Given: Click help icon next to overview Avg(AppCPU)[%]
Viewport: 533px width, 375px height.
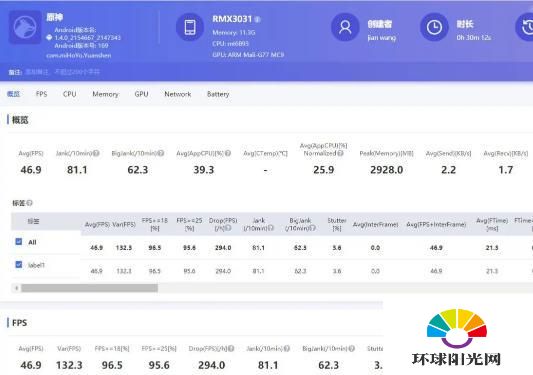Looking at the screenshot, I should (x=228, y=153).
